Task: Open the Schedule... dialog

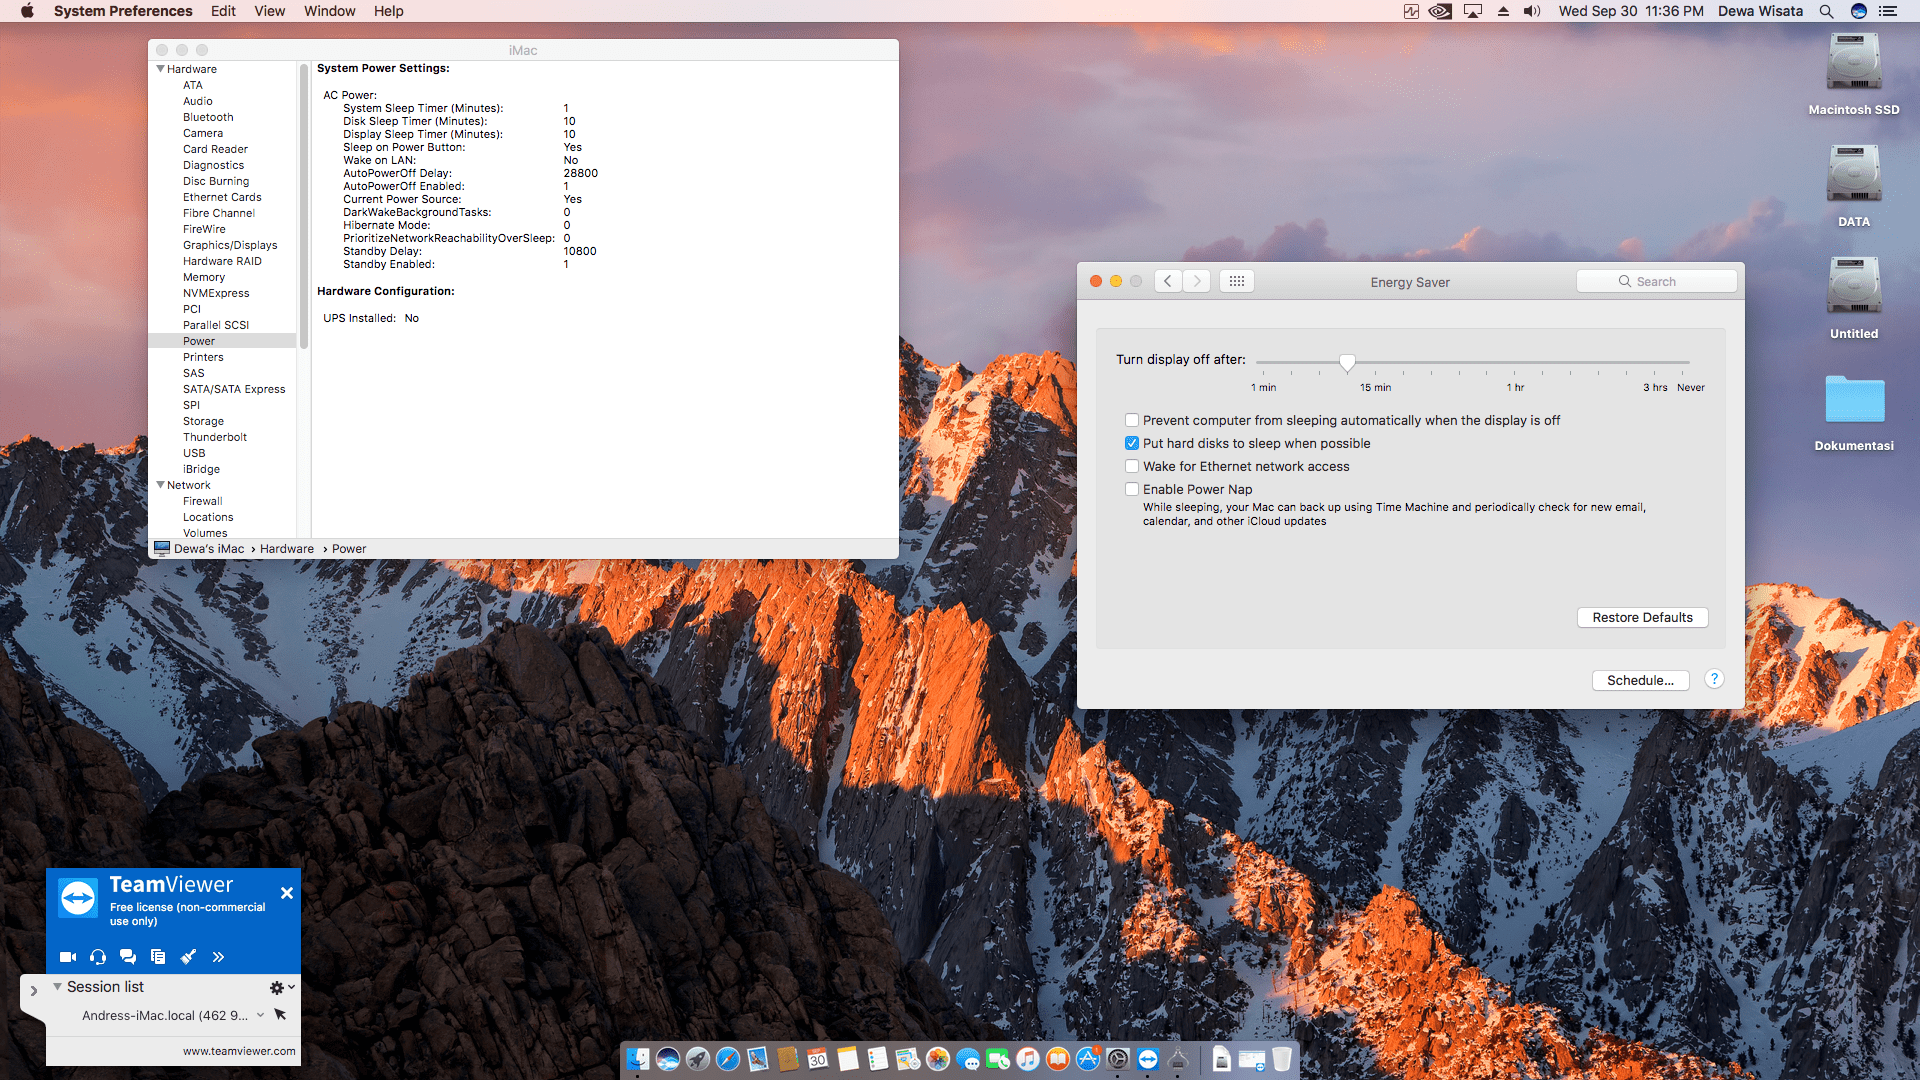Action: click(x=1640, y=680)
